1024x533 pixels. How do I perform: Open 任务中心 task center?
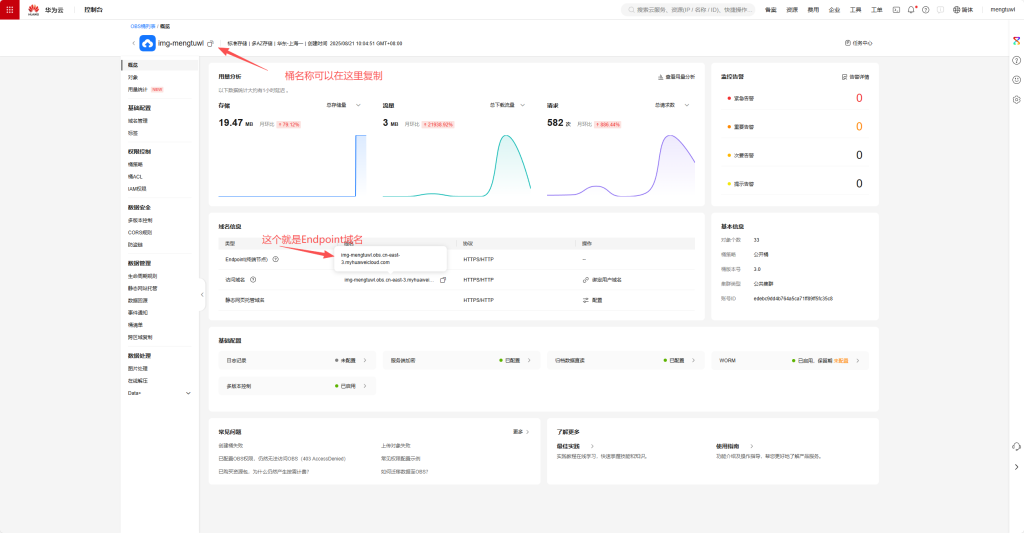tap(858, 43)
